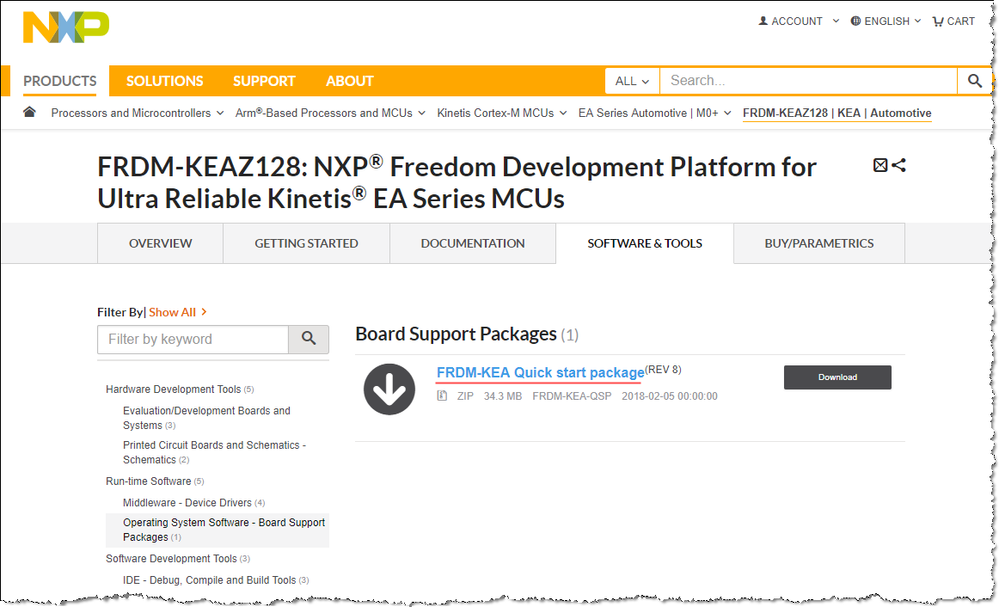
Task: Open the ALL search category dropdown
Action: [632, 81]
